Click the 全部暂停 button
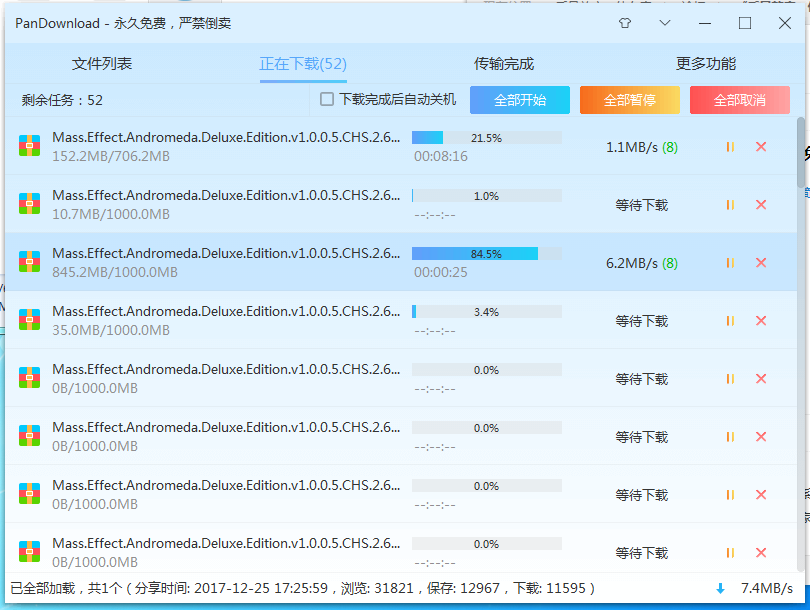The image size is (810, 610). pyautogui.click(x=630, y=100)
